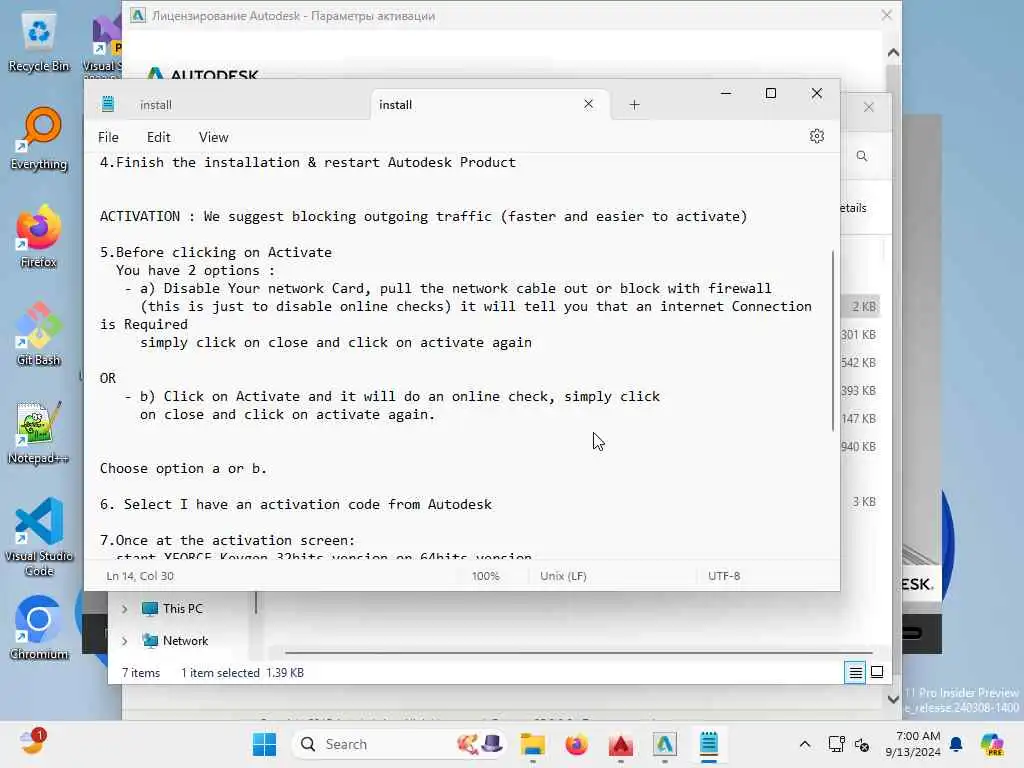Click the Notepad app icon in title bar
Image resolution: width=1024 pixels, height=768 pixels.
[x=108, y=104]
